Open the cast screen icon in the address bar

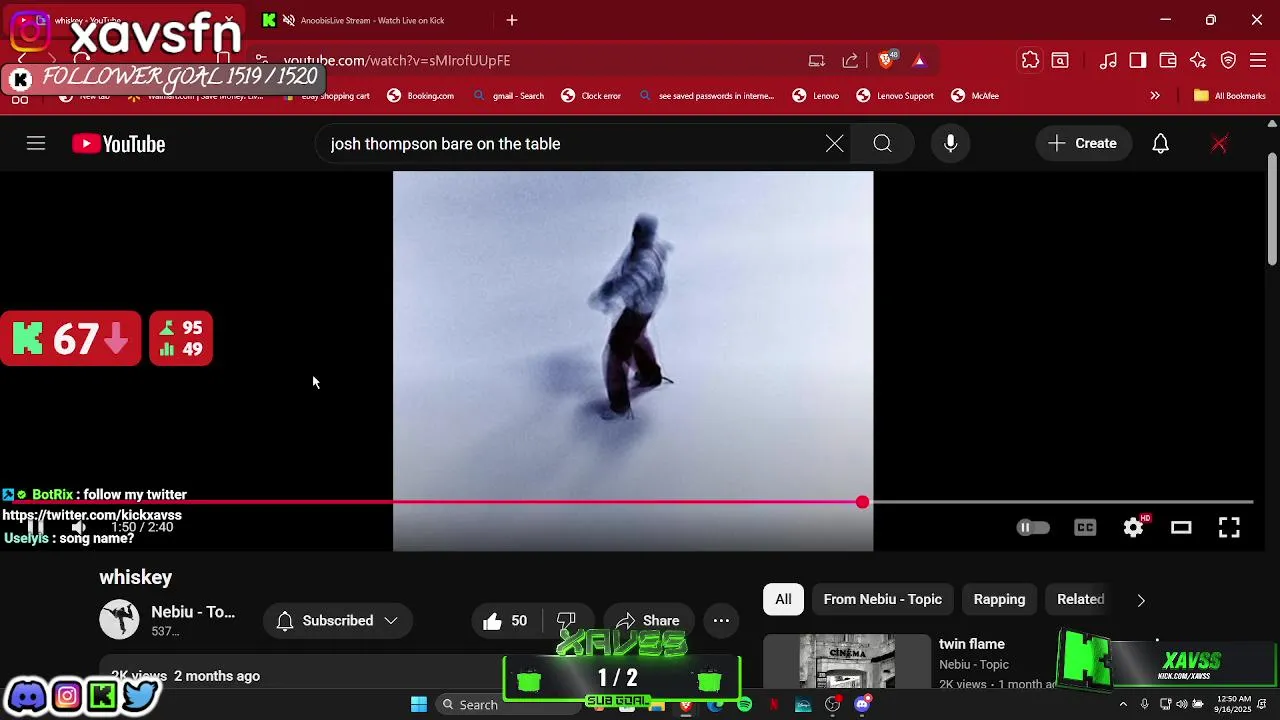817,60
